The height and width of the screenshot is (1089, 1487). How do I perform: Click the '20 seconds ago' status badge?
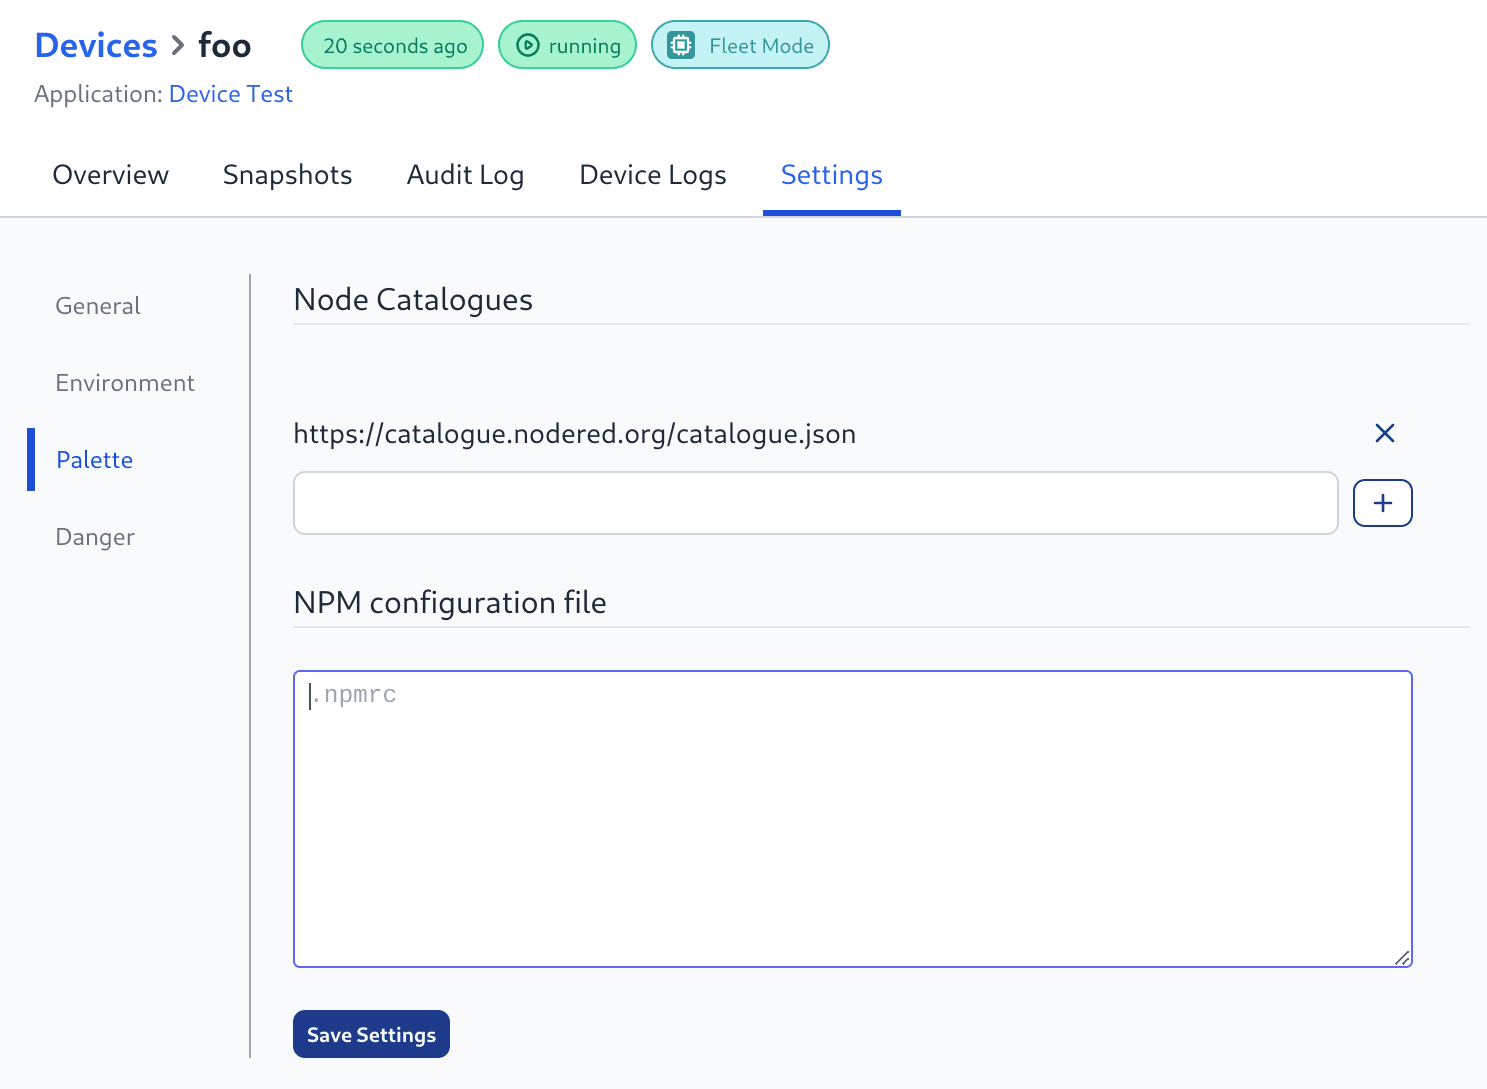tap(391, 44)
